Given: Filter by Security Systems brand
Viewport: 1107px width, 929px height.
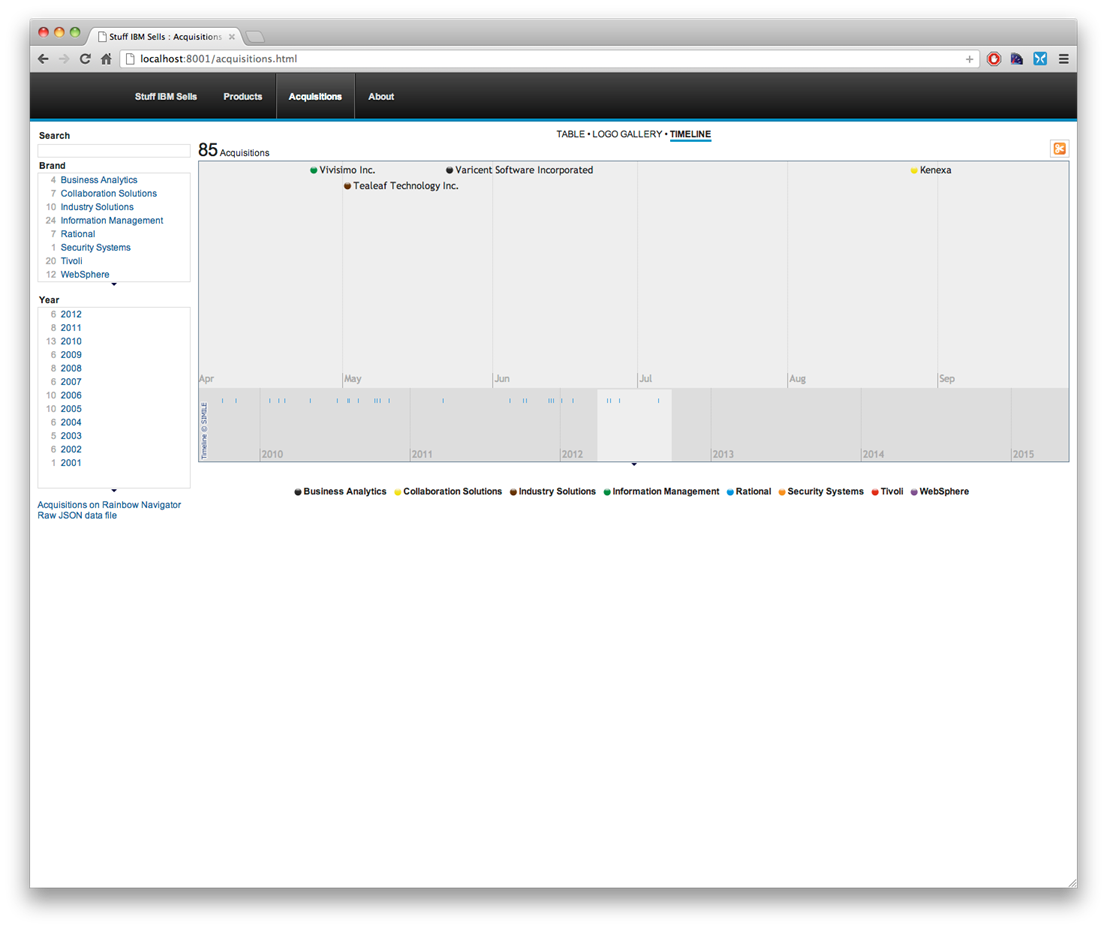Looking at the screenshot, I should click(x=95, y=248).
